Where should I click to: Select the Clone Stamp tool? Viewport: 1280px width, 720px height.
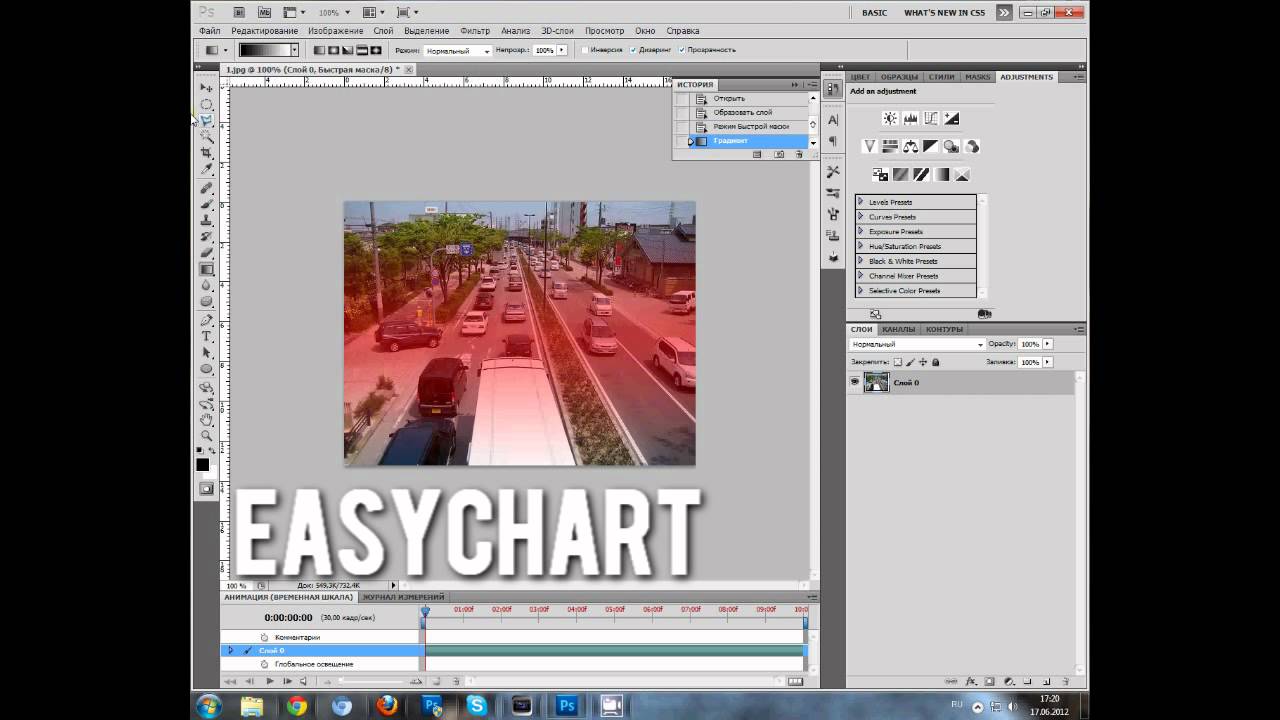click(206, 220)
